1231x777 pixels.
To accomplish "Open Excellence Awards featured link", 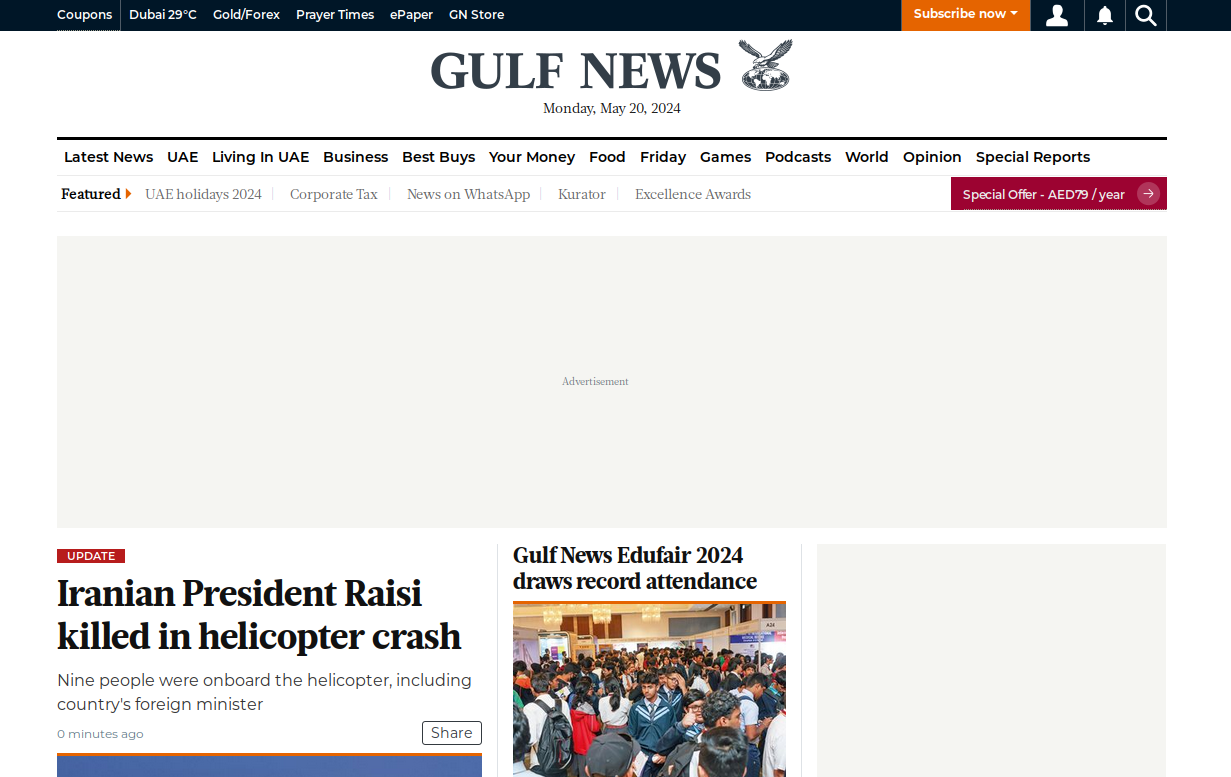I will pyautogui.click(x=693, y=194).
